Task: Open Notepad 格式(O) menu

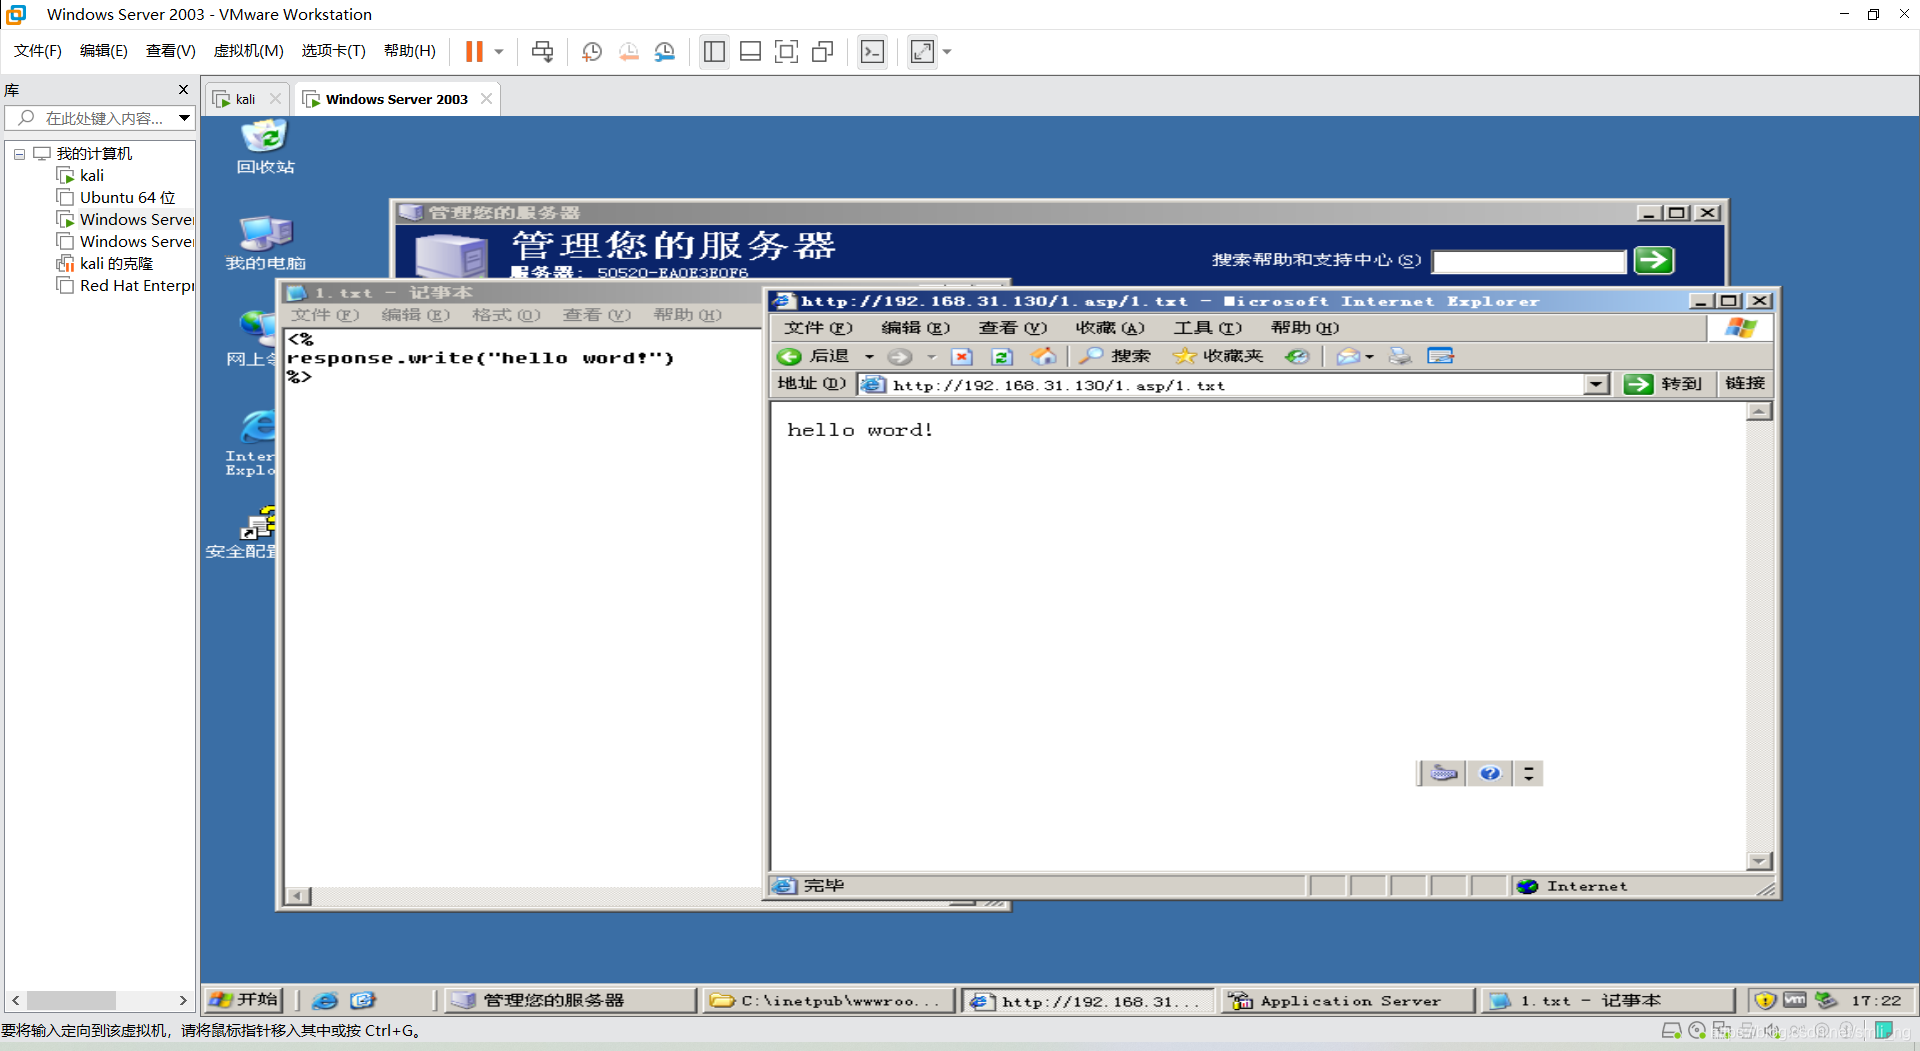Action: 506,315
